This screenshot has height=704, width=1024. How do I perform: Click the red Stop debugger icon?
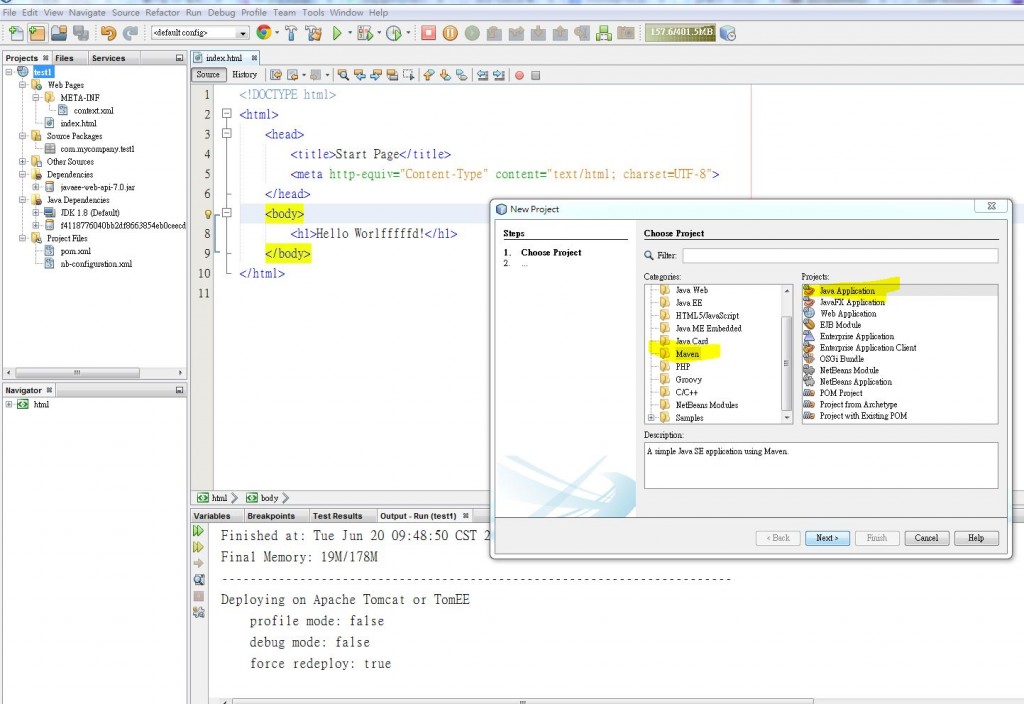pos(428,33)
